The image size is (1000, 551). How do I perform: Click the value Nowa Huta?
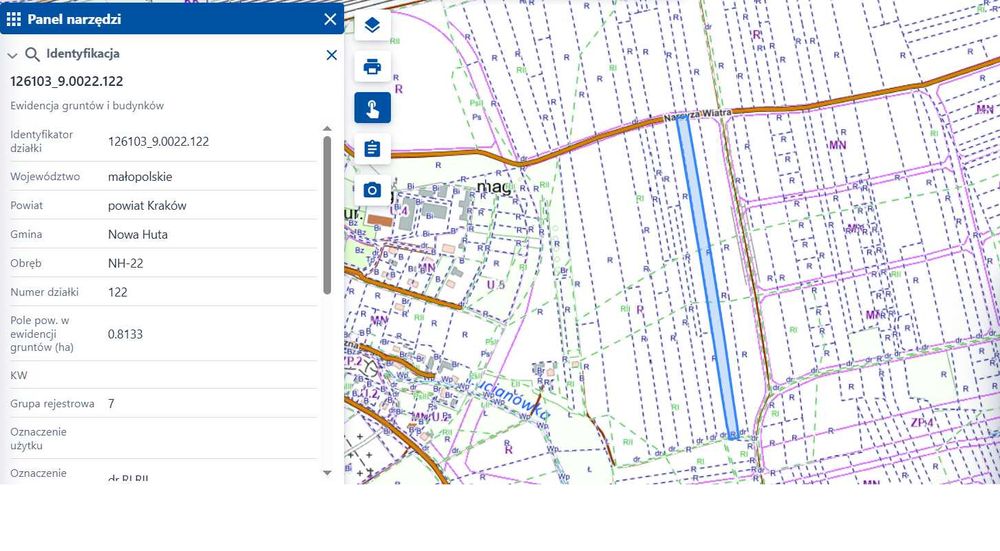tap(138, 234)
